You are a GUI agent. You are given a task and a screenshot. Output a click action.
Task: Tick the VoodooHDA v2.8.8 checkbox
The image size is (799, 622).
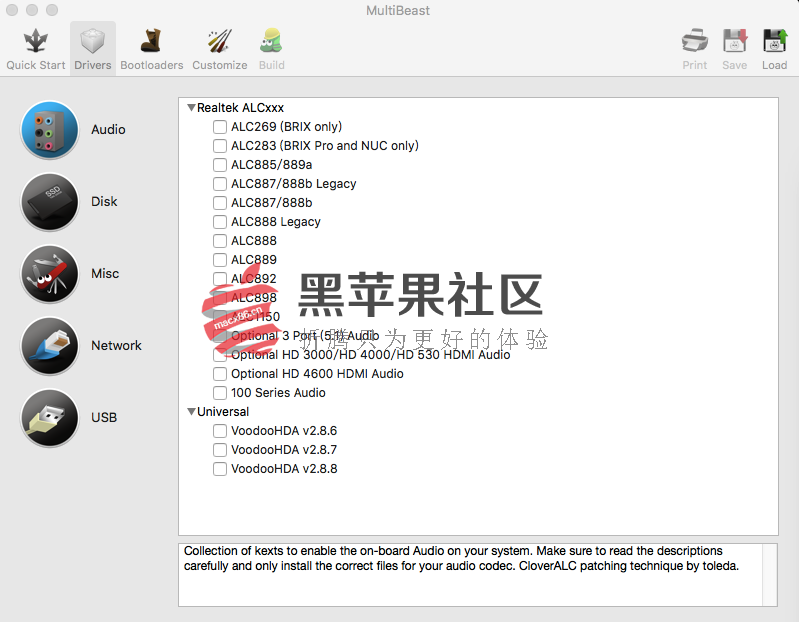point(220,469)
